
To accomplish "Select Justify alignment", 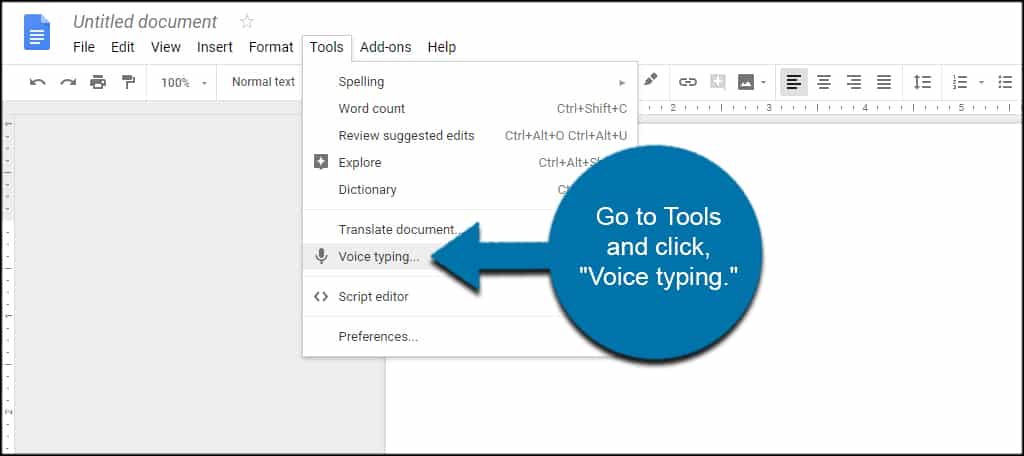I will click(x=884, y=82).
